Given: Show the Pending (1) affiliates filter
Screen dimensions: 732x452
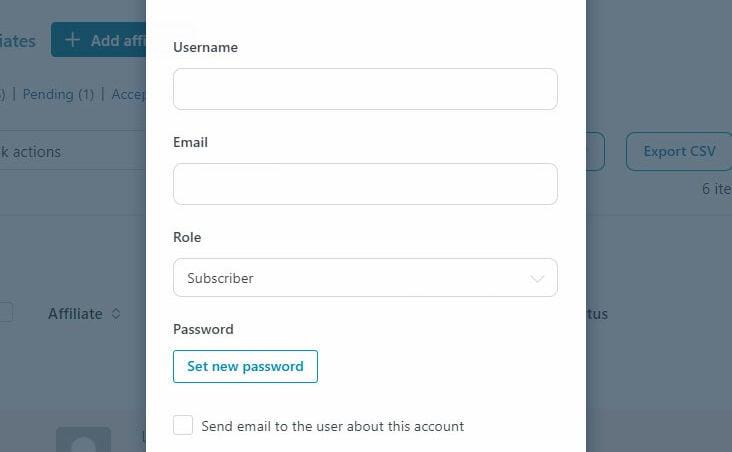Looking at the screenshot, I should pos(58,94).
